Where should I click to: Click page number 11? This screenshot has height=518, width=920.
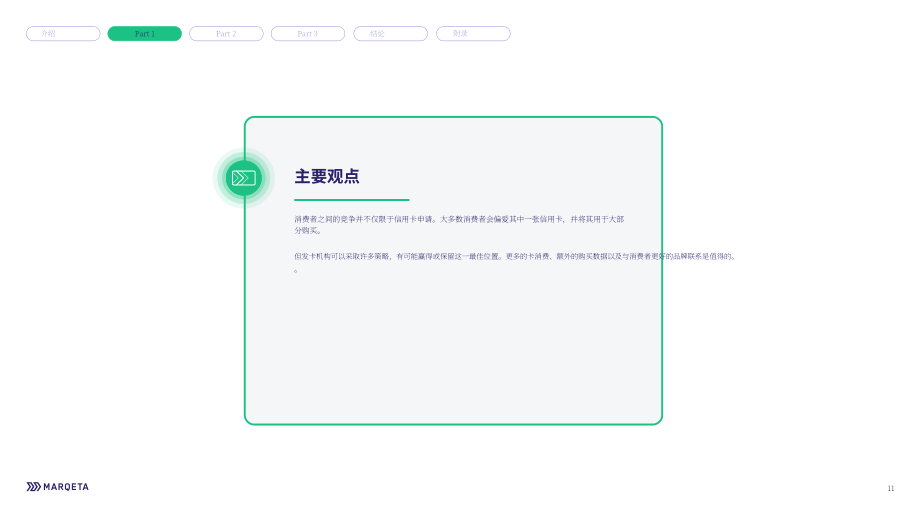891,488
